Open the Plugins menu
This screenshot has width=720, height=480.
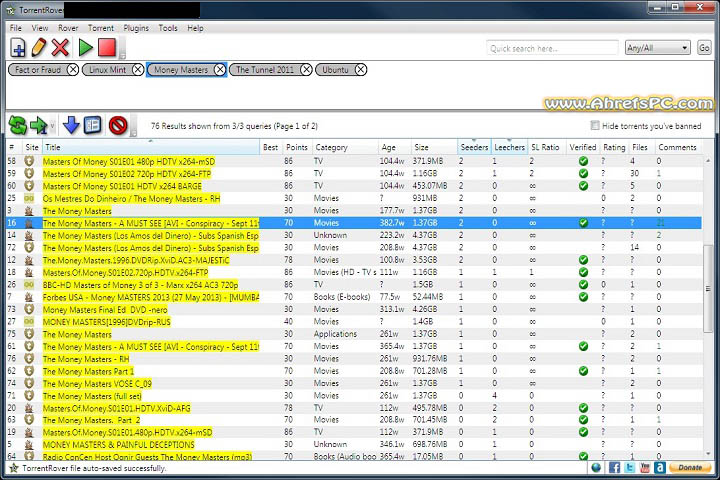click(136, 28)
